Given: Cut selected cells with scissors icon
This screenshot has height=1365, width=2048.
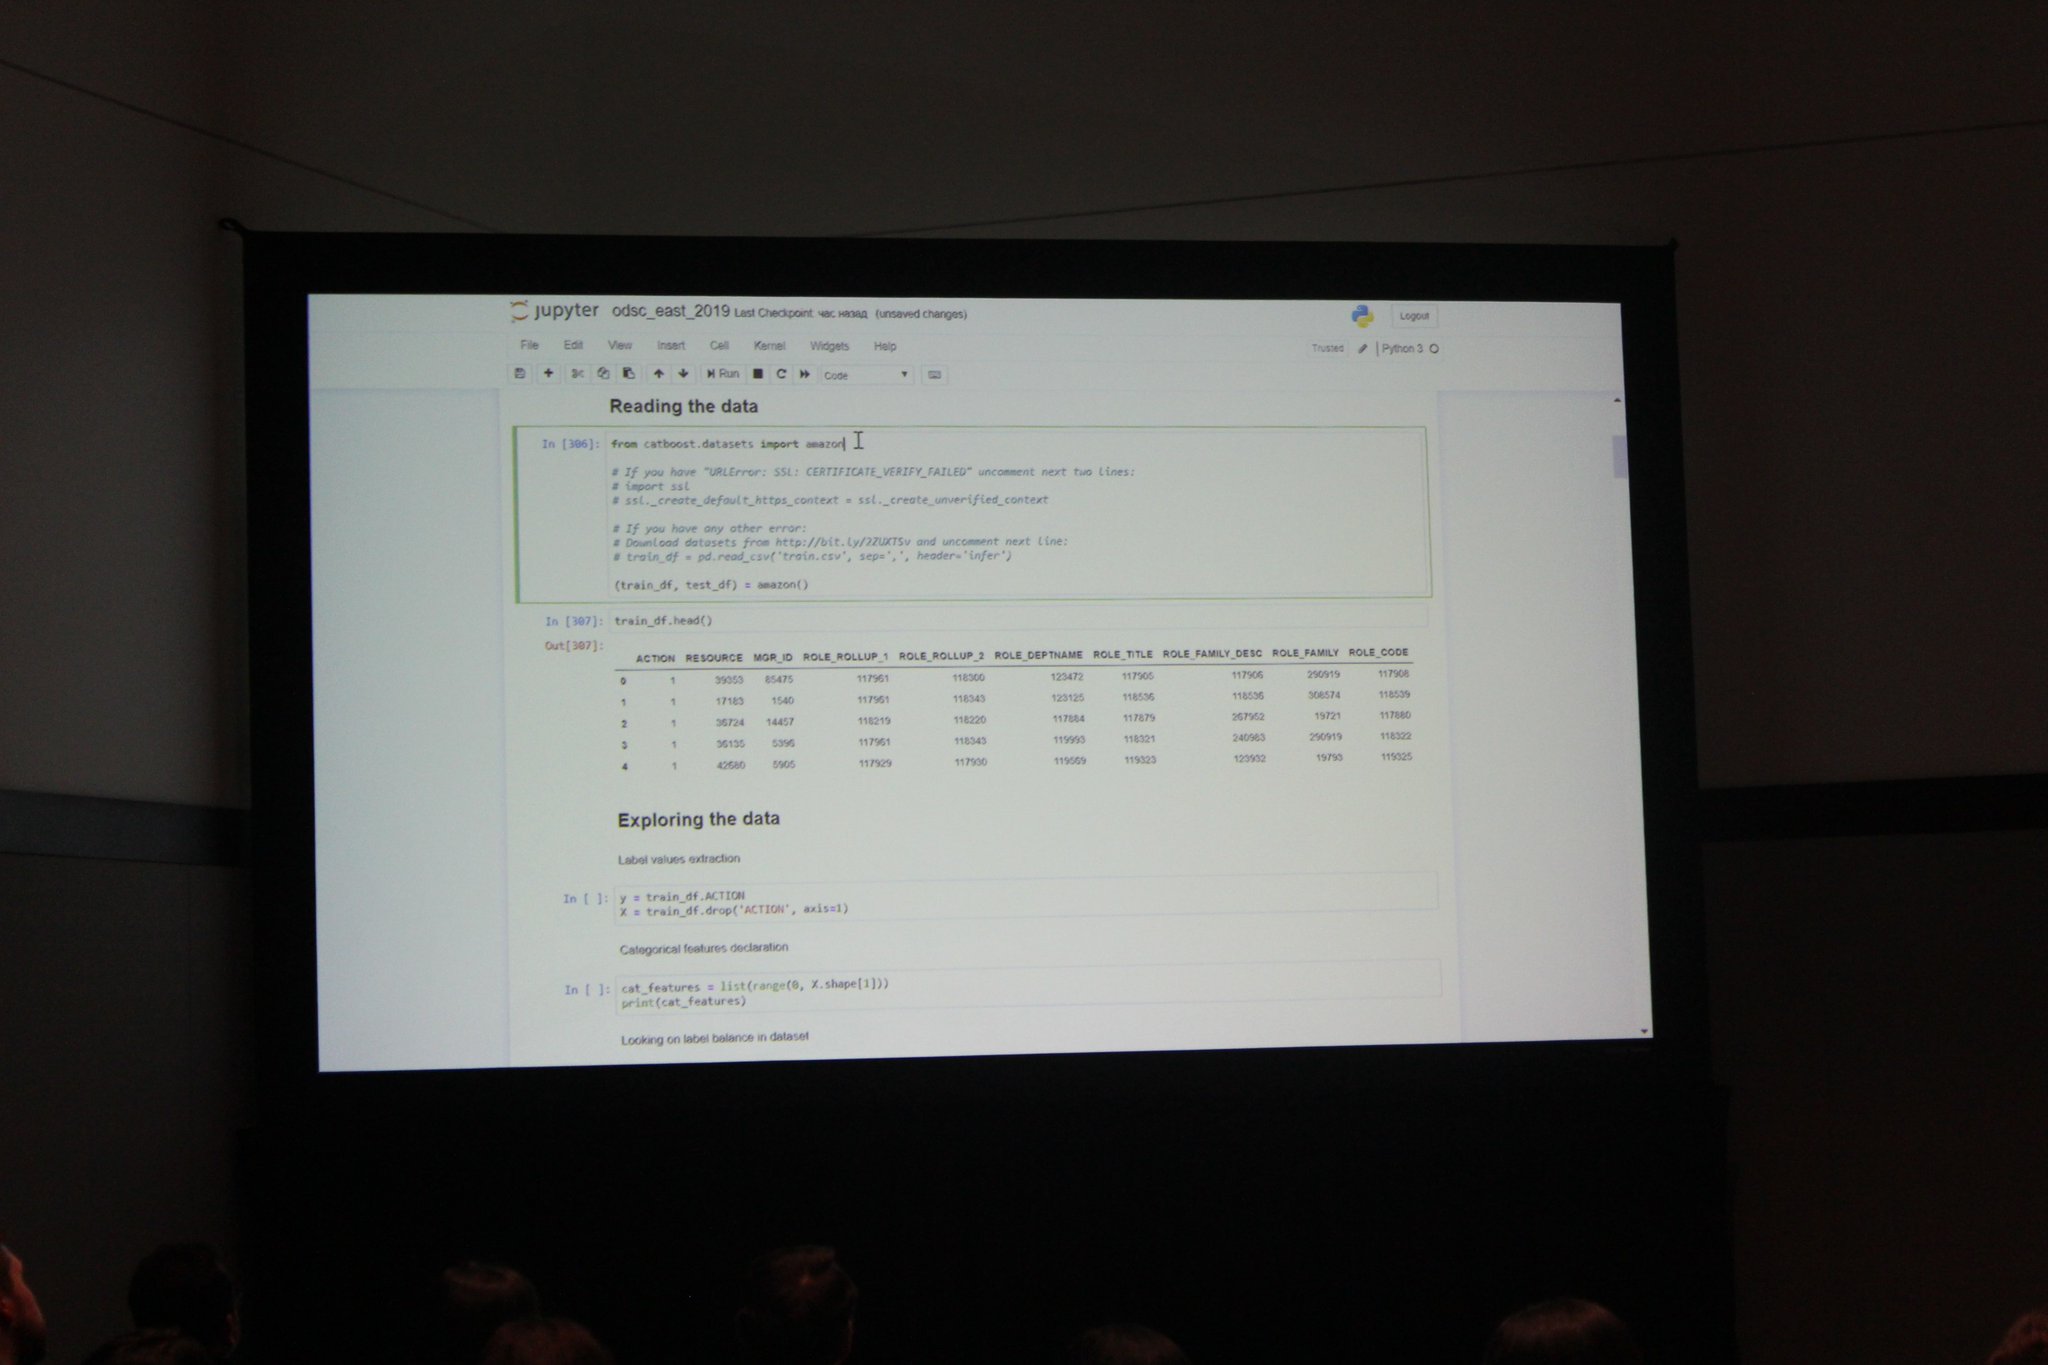Looking at the screenshot, I should [x=577, y=374].
